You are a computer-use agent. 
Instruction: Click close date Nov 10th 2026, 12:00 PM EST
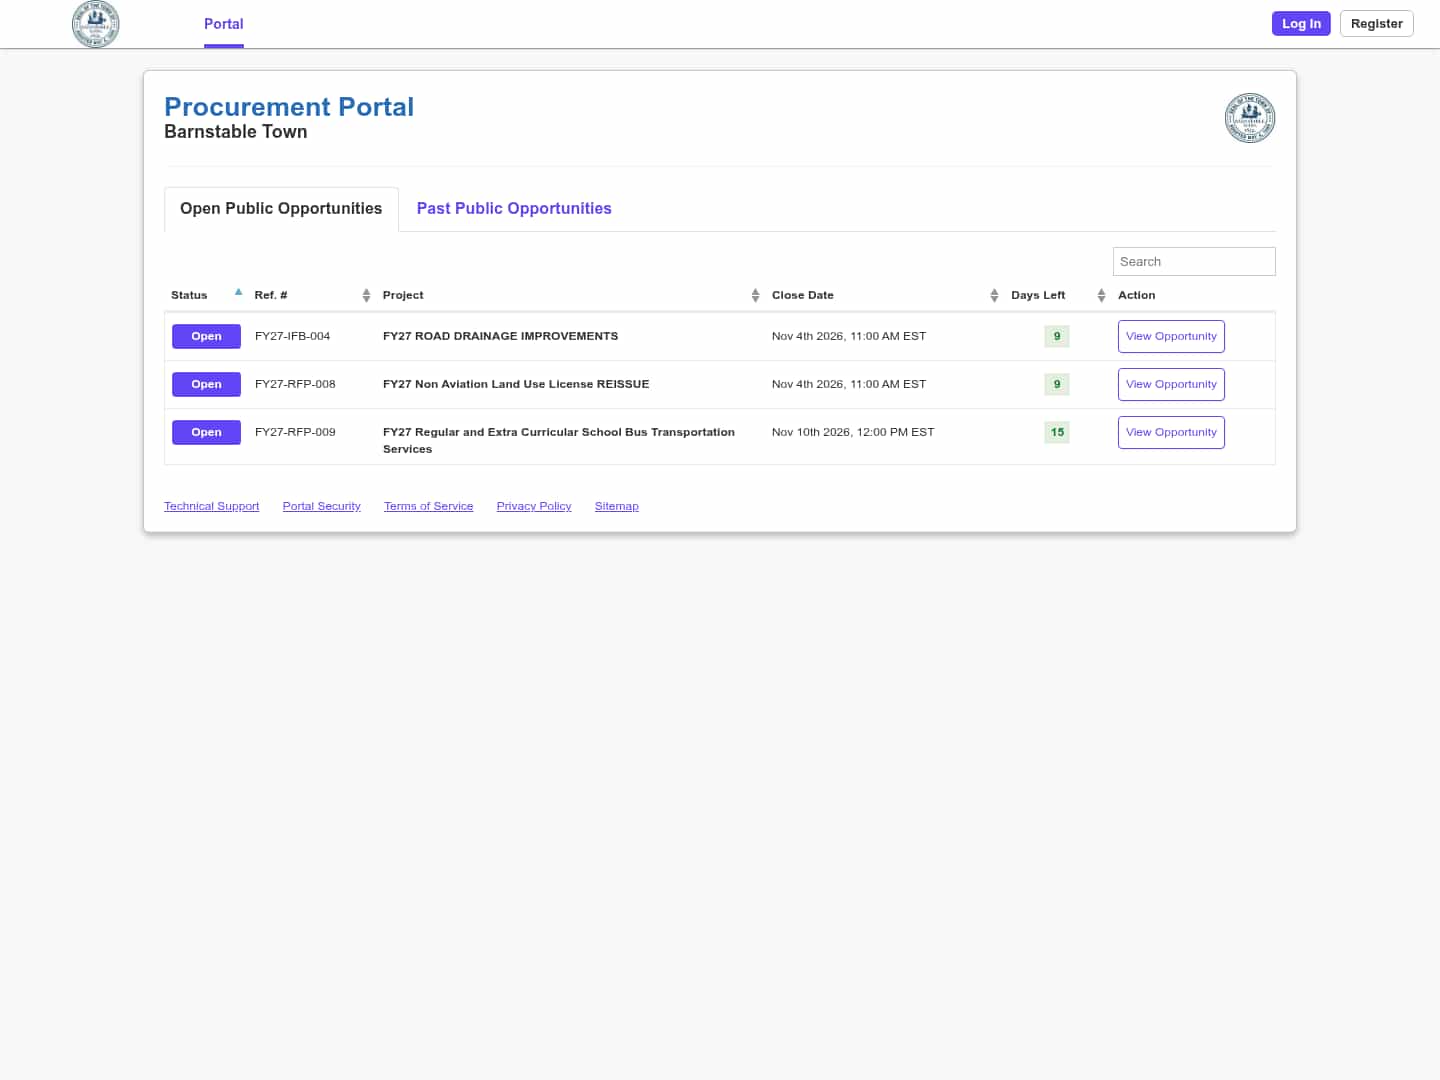[853, 433]
